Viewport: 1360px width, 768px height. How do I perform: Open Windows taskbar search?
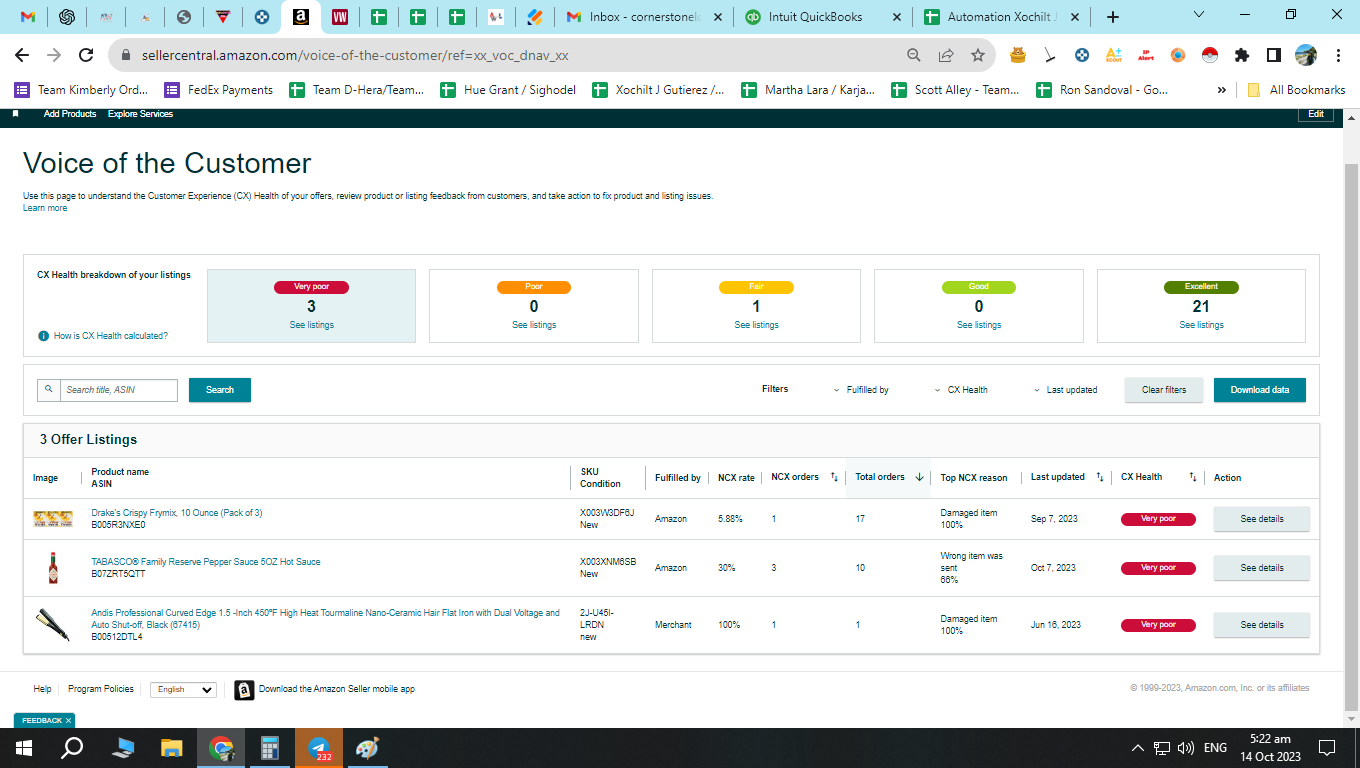pos(72,748)
